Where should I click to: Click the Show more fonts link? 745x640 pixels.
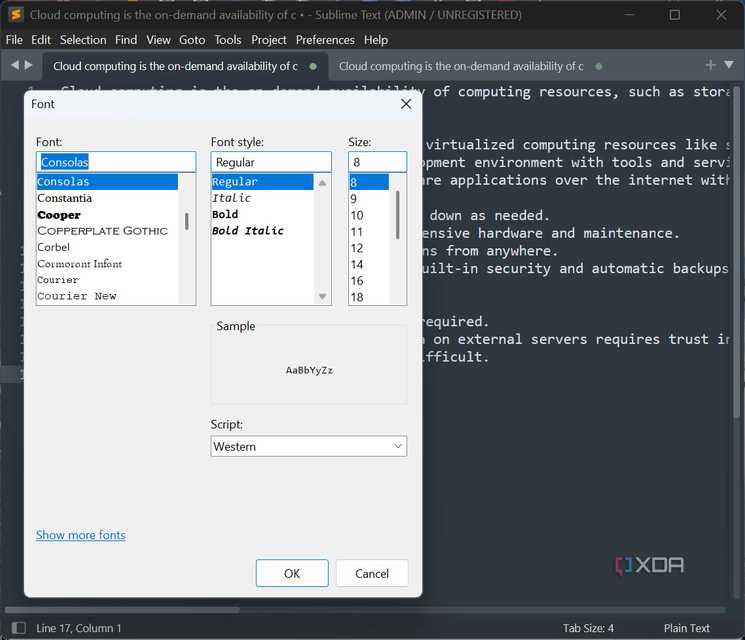81,535
